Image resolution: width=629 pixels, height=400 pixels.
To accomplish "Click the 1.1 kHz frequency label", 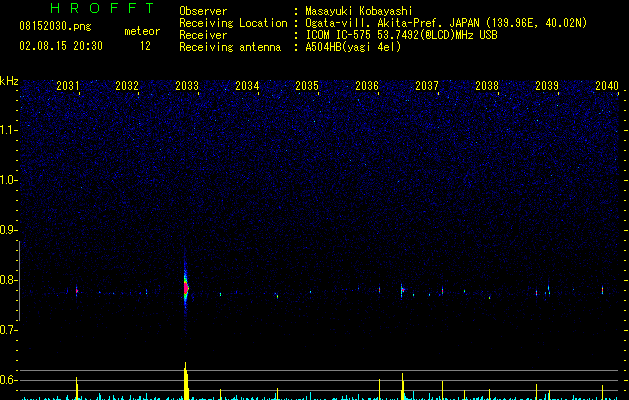I will coord(8,130).
